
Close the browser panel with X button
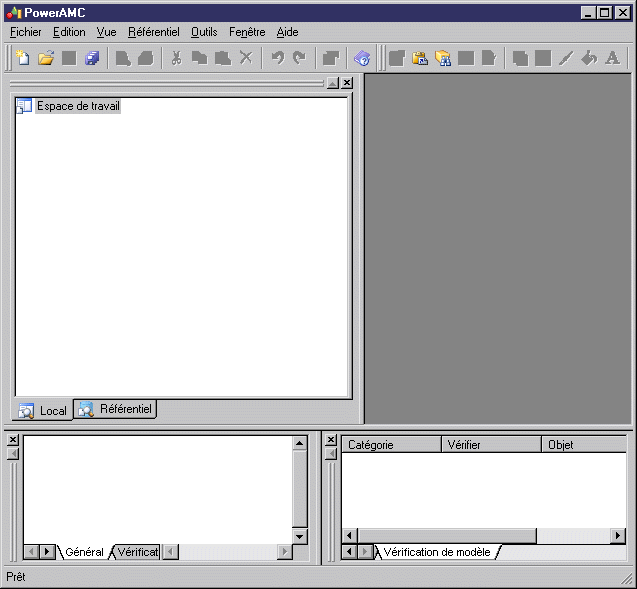tap(346, 83)
